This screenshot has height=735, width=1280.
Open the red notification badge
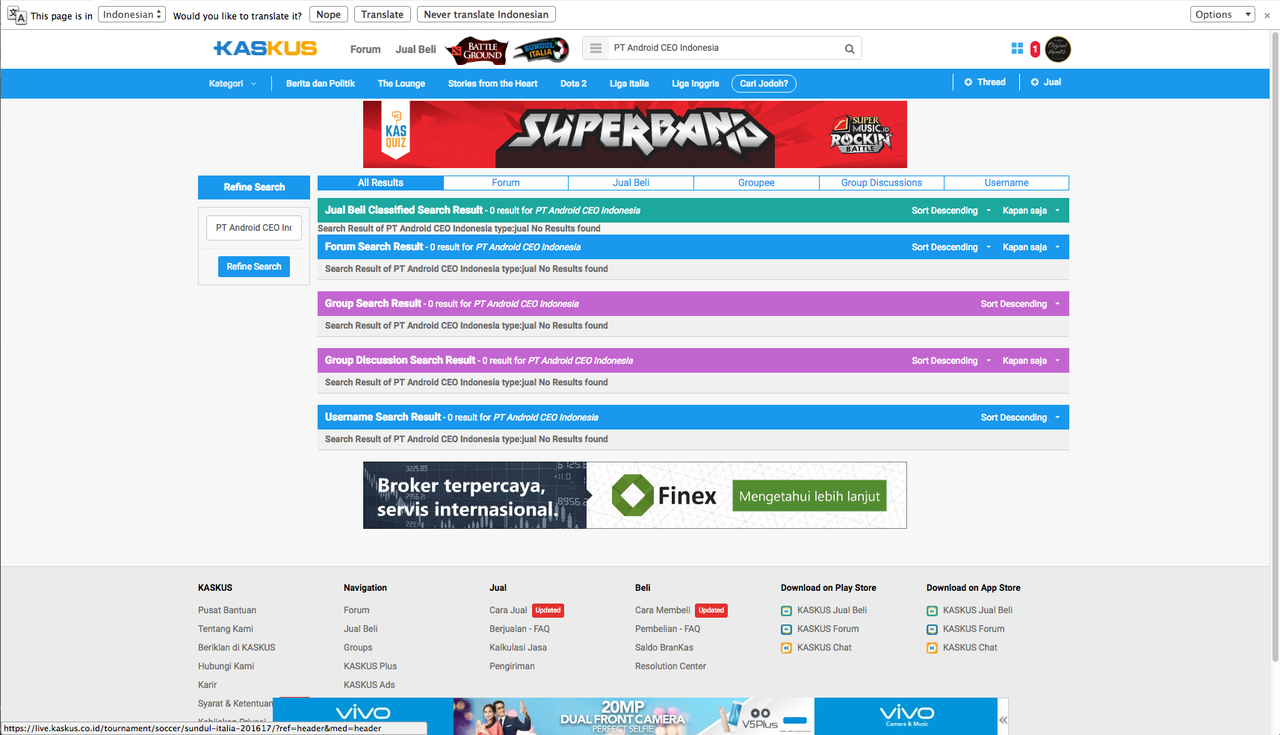1035,49
